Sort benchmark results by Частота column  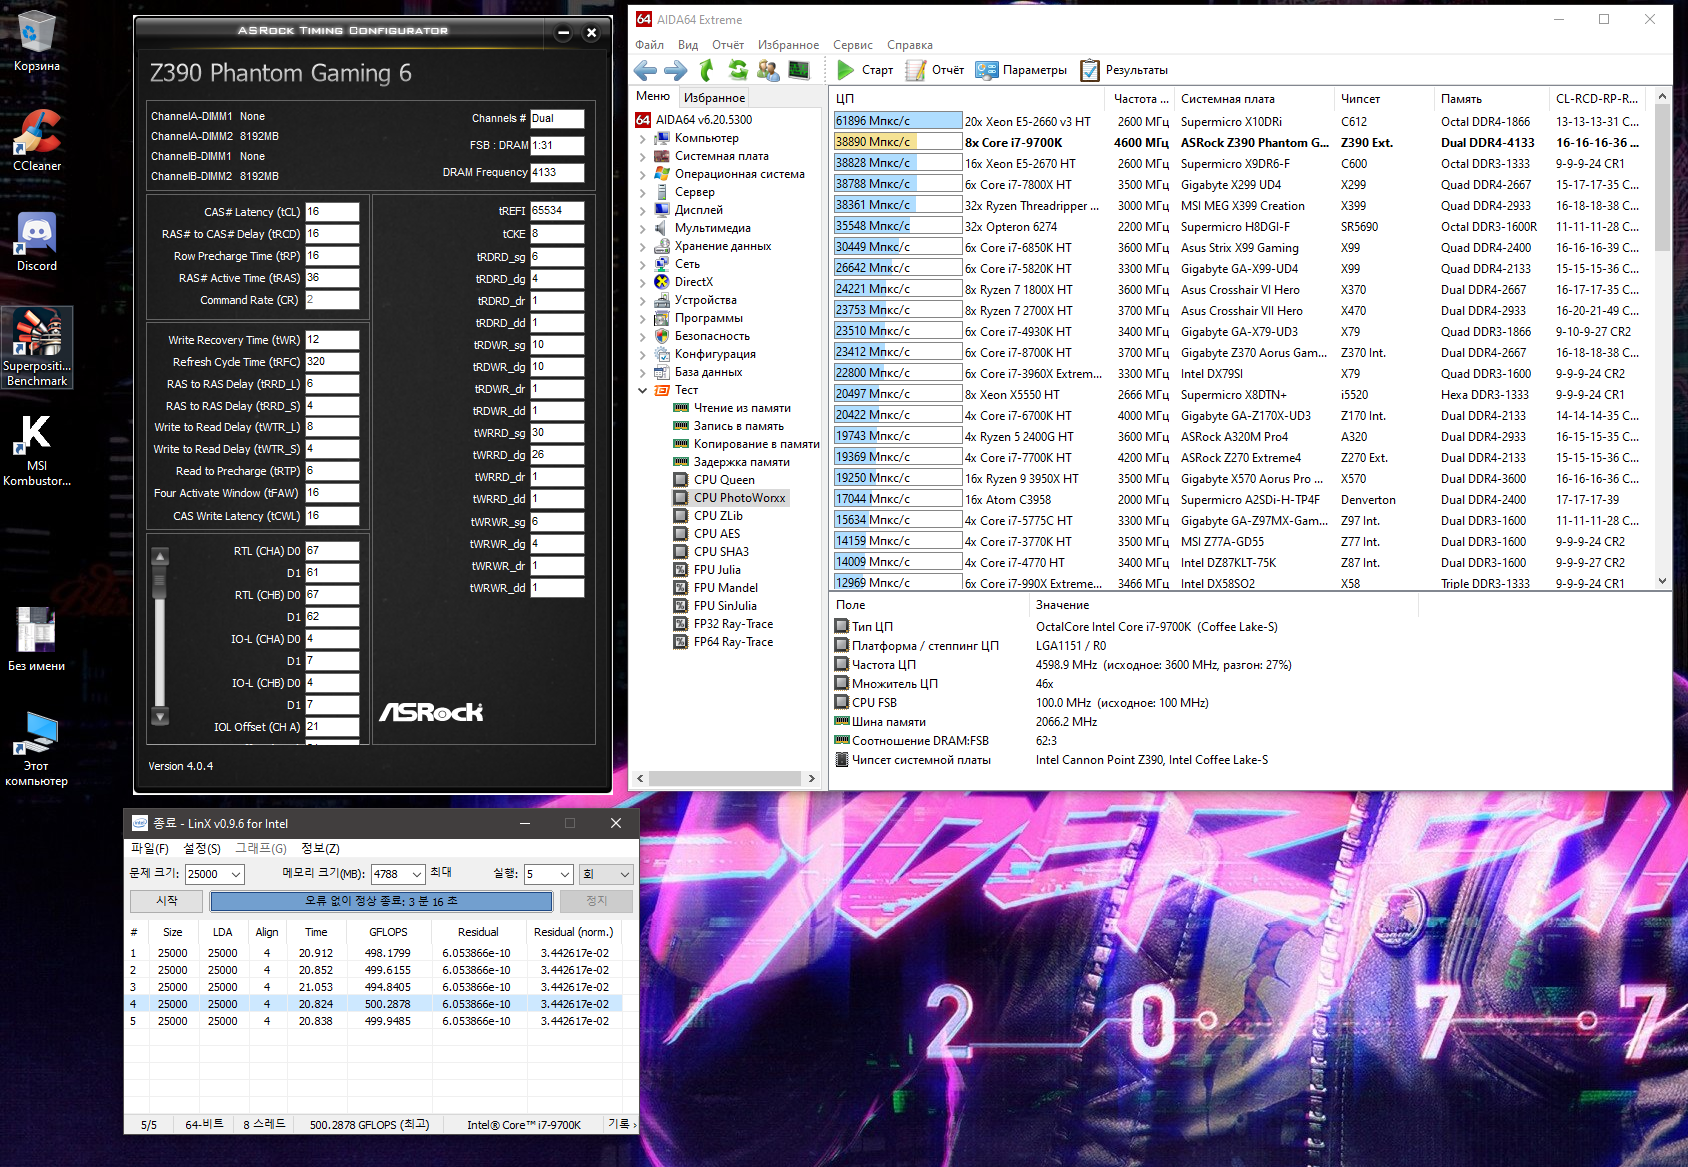pos(1141,99)
